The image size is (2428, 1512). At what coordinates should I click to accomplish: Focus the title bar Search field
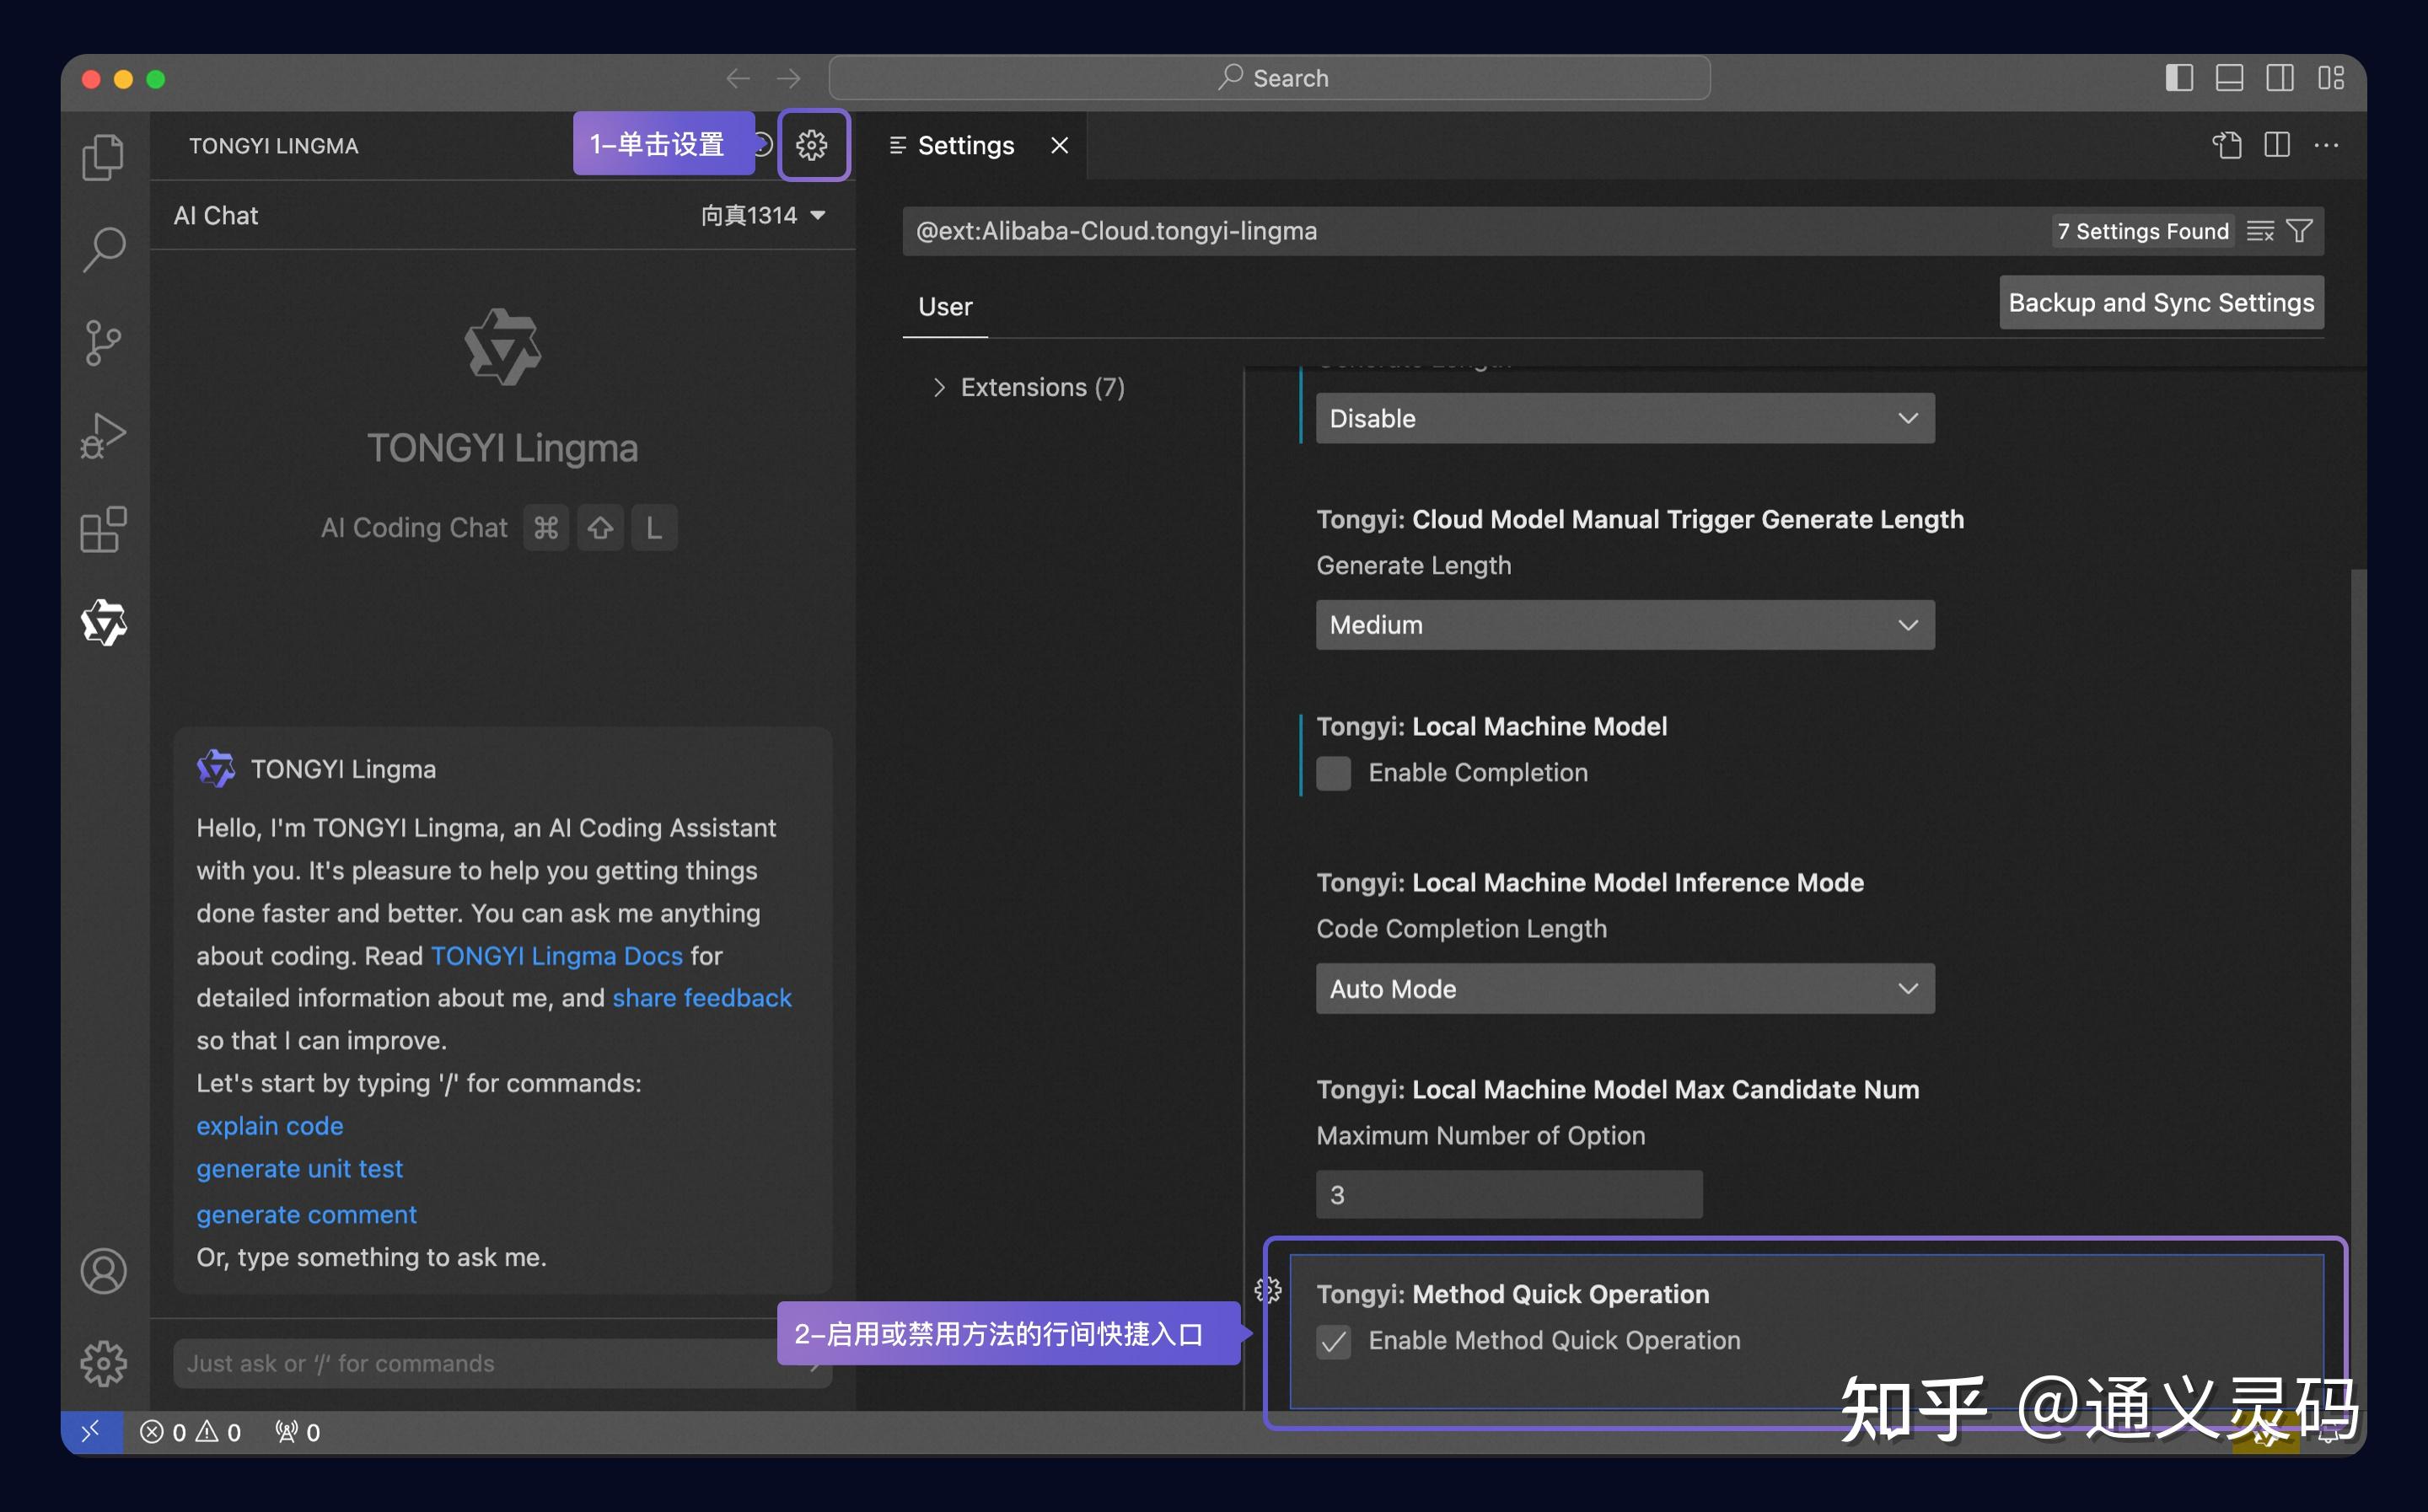(1269, 78)
